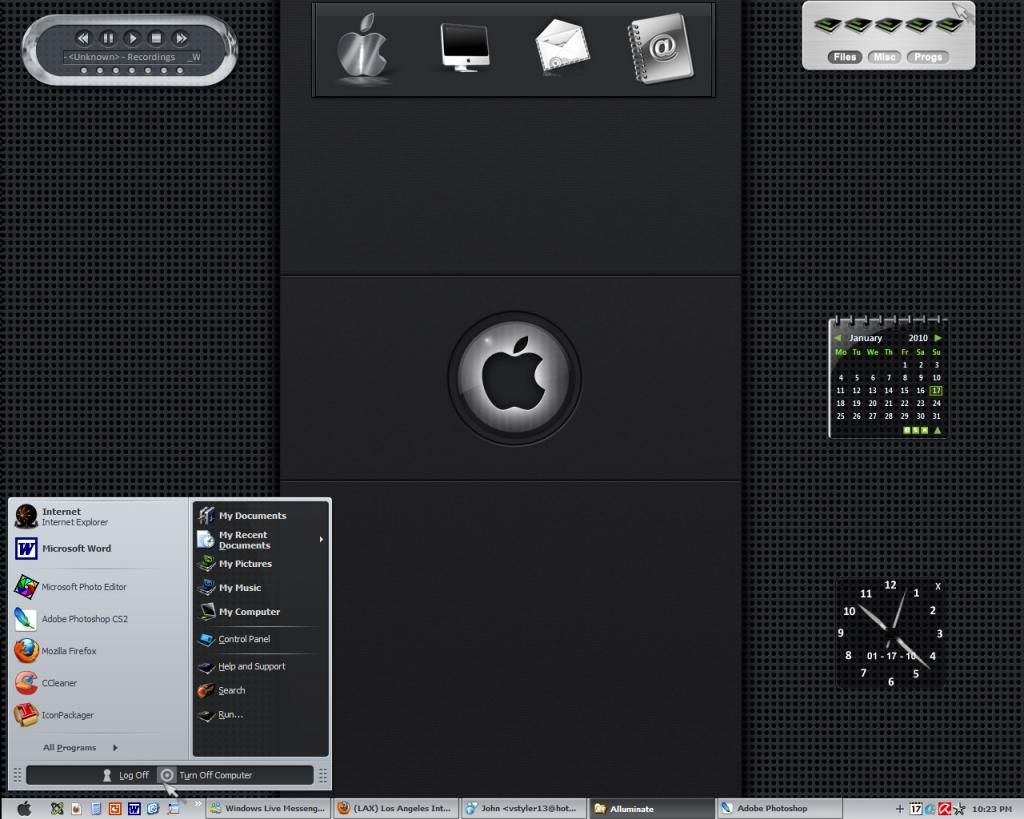Open the calendar 17 tray icon
The height and width of the screenshot is (819, 1024).
coord(916,809)
